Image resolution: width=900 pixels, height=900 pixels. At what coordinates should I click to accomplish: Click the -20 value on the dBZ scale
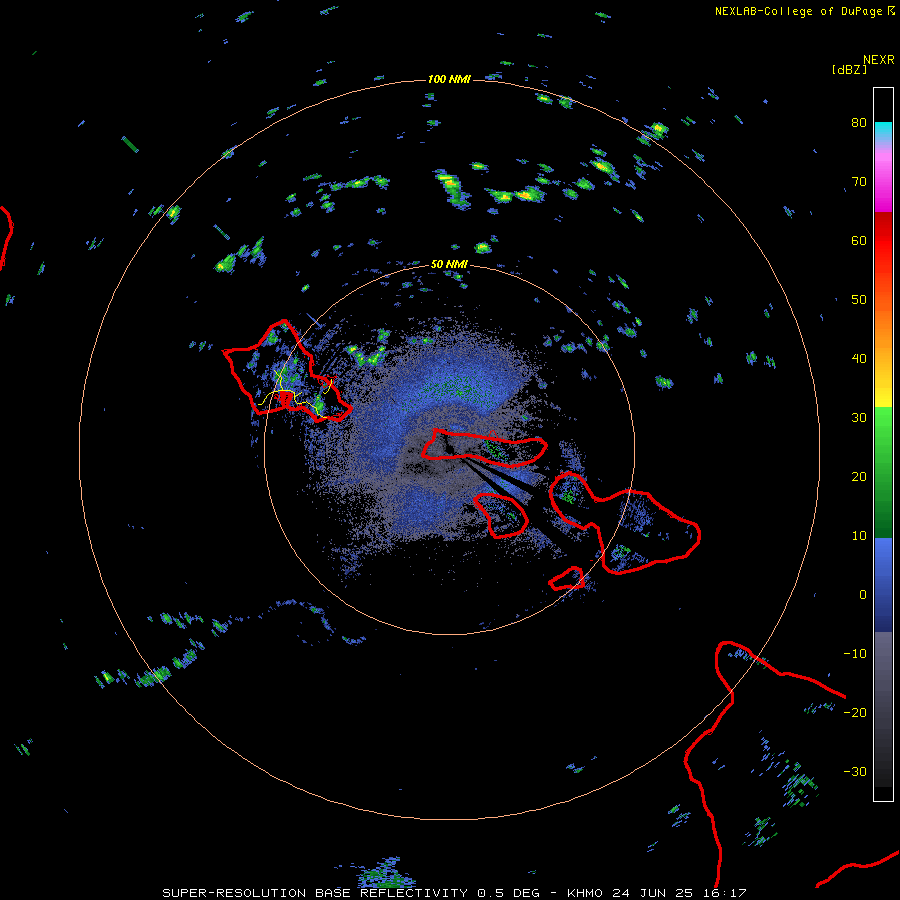855,712
